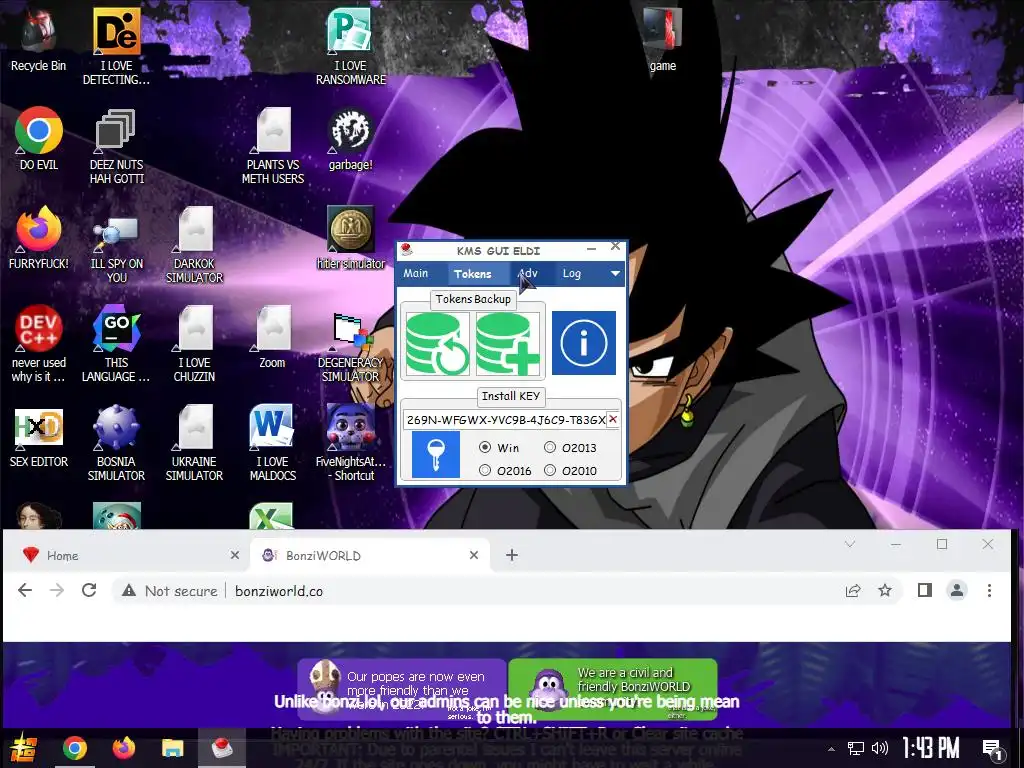Open the Main tab in KMS GUI
The image size is (1024, 768).
tap(415, 273)
